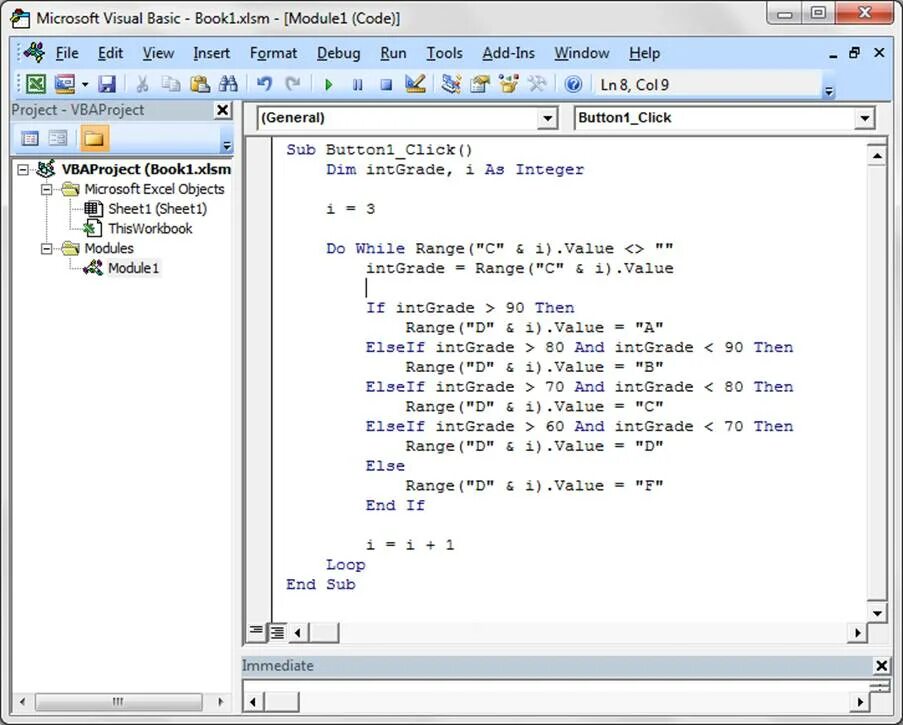Switch to Full Module View button
The image size is (903, 725).
tap(277, 632)
